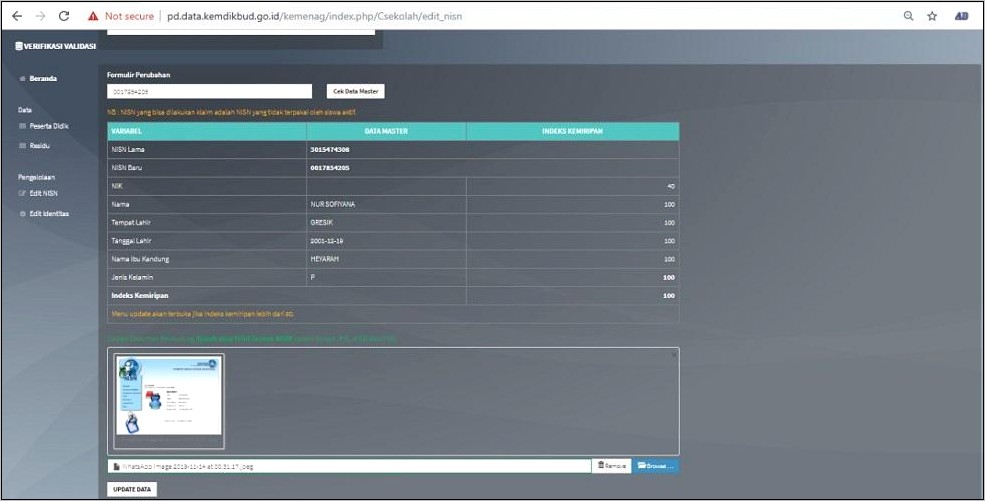Open the AB extension icon
Viewport: 985px width, 501px height.
(961, 16)
